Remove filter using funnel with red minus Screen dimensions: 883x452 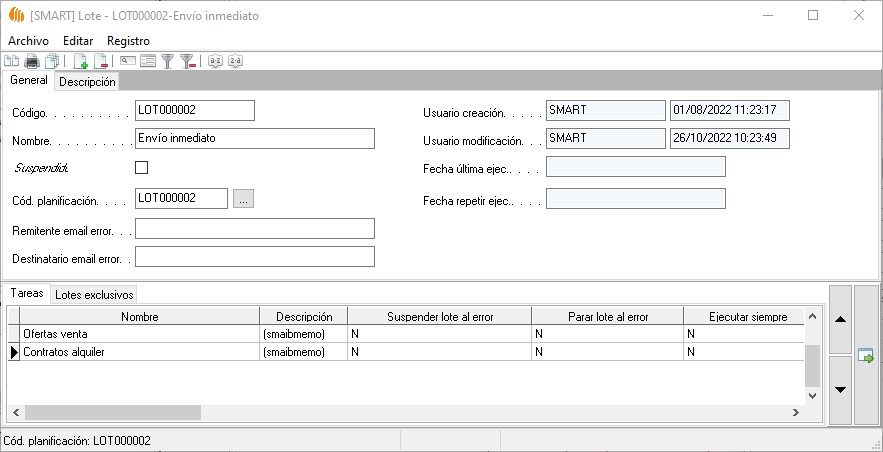(187, 62)
